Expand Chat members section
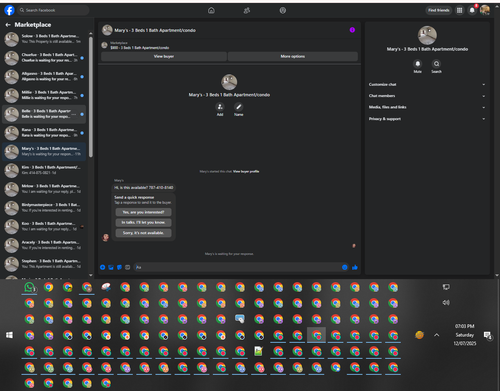Image resolution: width=500 pixels, height=391 pixels. tap(427, 96)
